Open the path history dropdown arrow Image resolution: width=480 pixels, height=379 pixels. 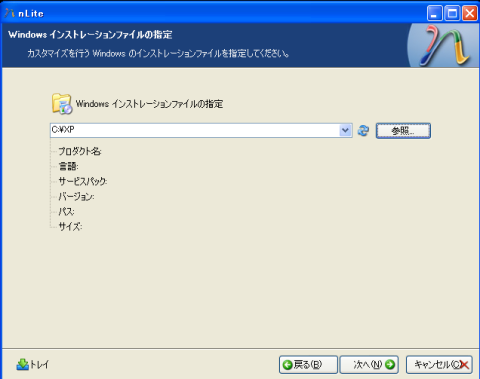[345, 130]
